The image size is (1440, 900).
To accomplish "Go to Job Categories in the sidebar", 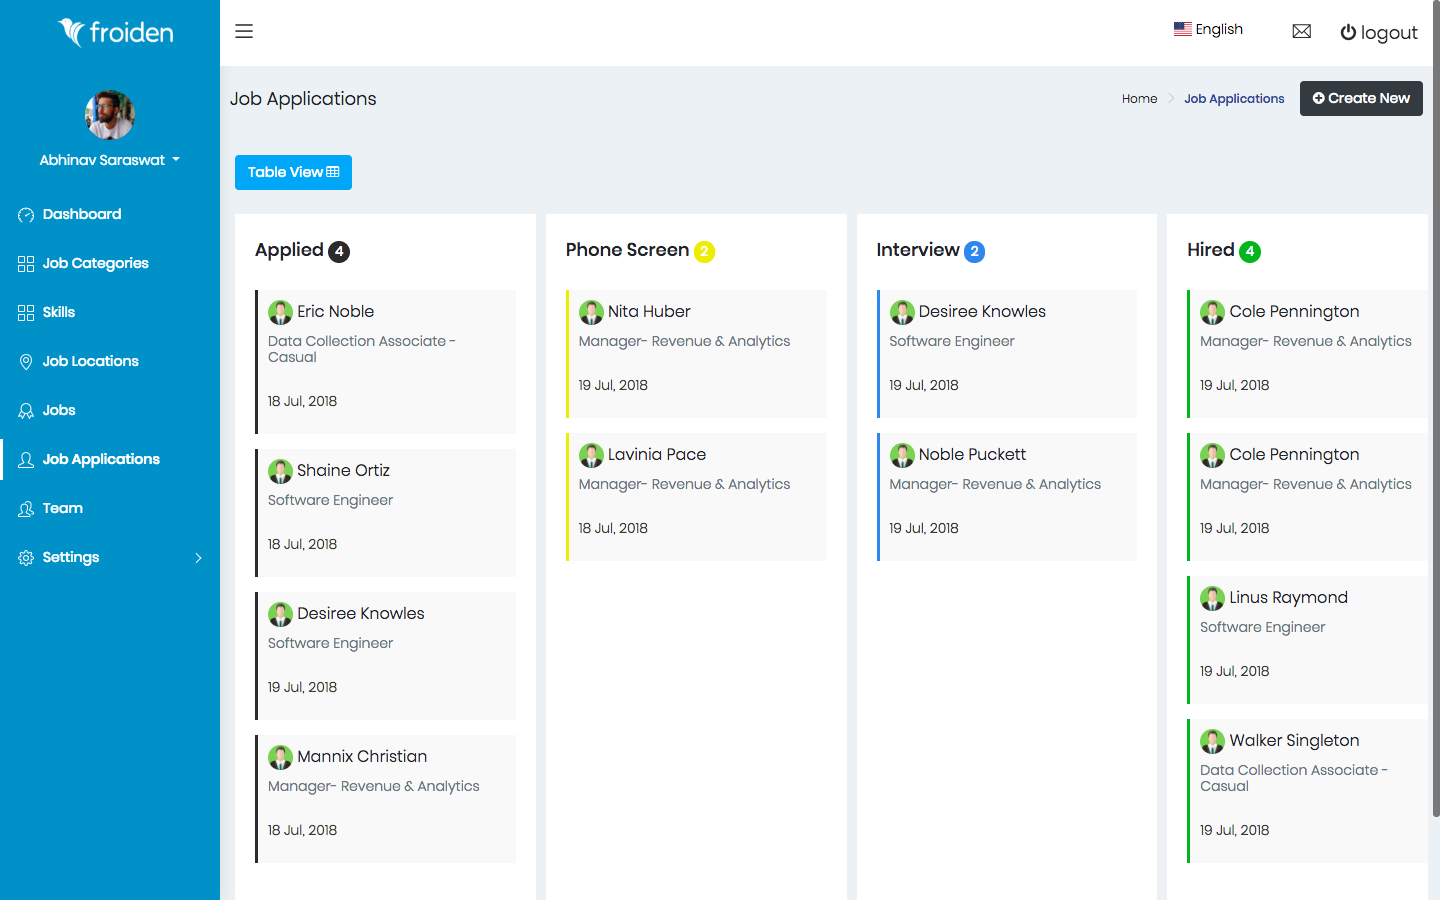I will 95,263.
